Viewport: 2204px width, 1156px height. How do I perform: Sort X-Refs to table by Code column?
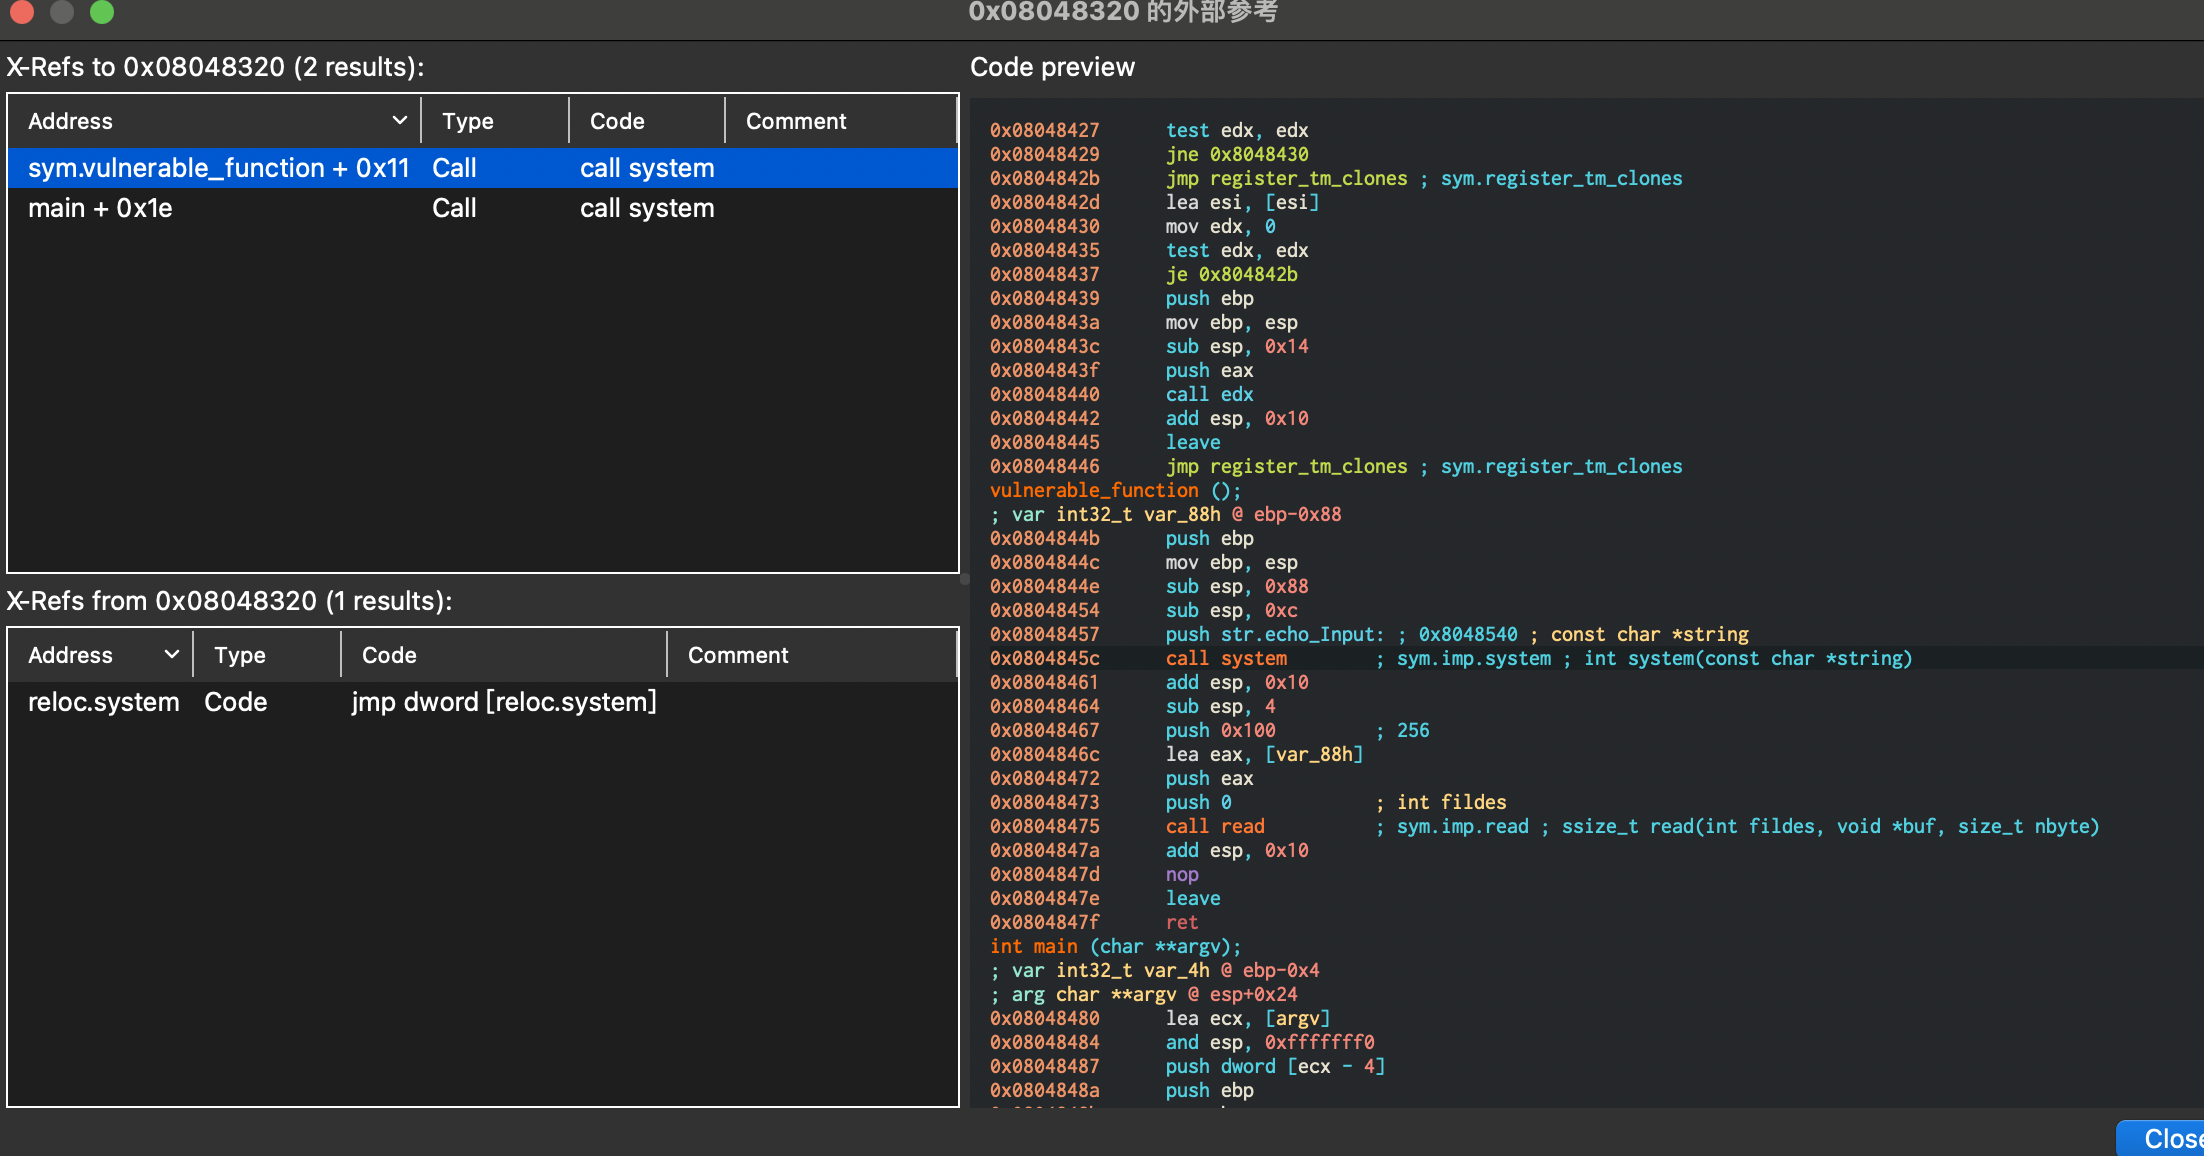point(617,121)
